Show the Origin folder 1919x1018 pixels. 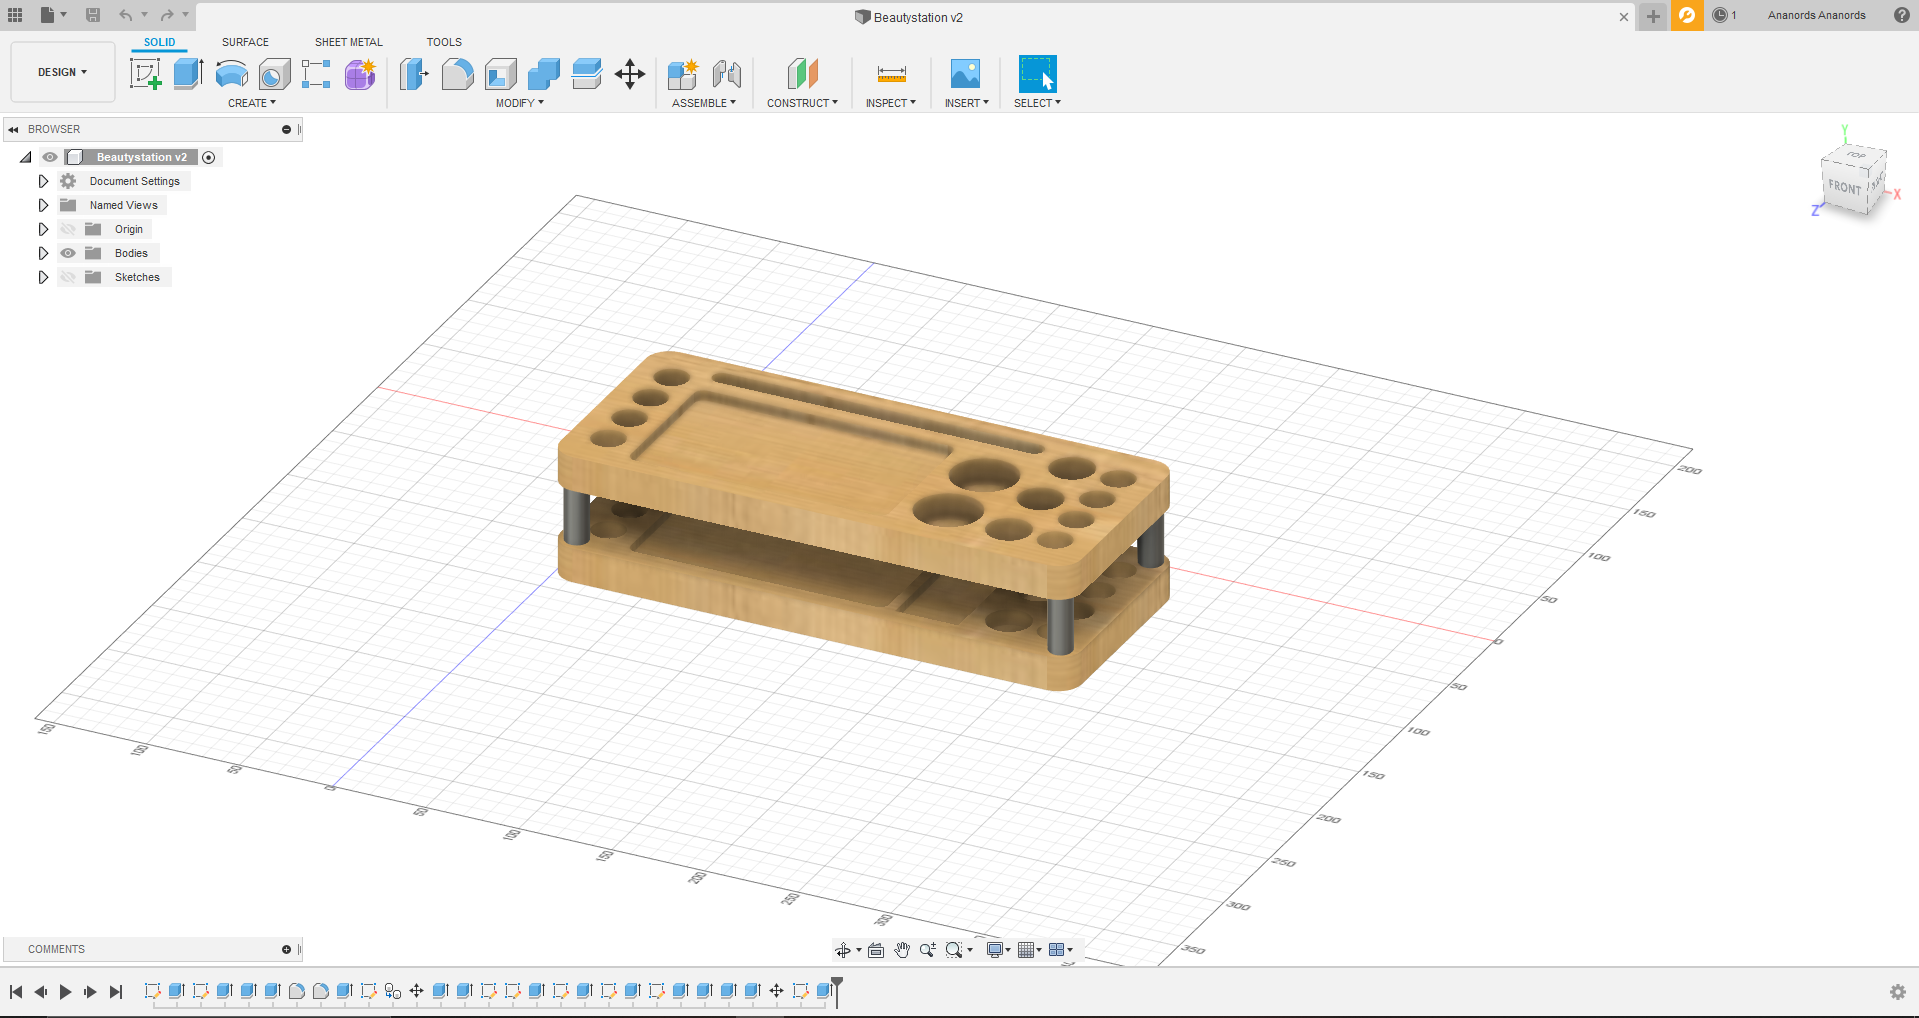[67, 229]
